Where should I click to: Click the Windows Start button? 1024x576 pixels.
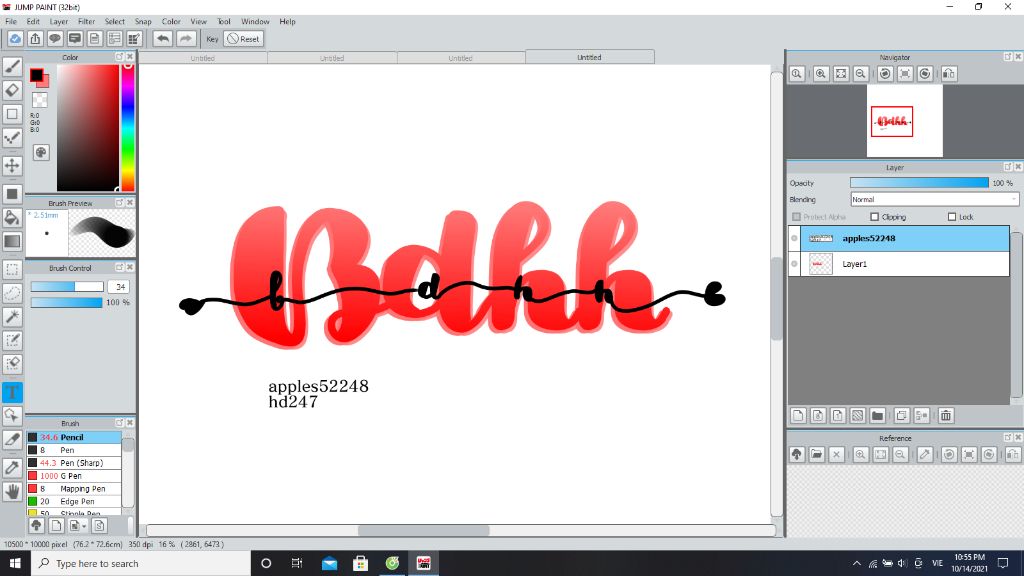tap(15, 563)
